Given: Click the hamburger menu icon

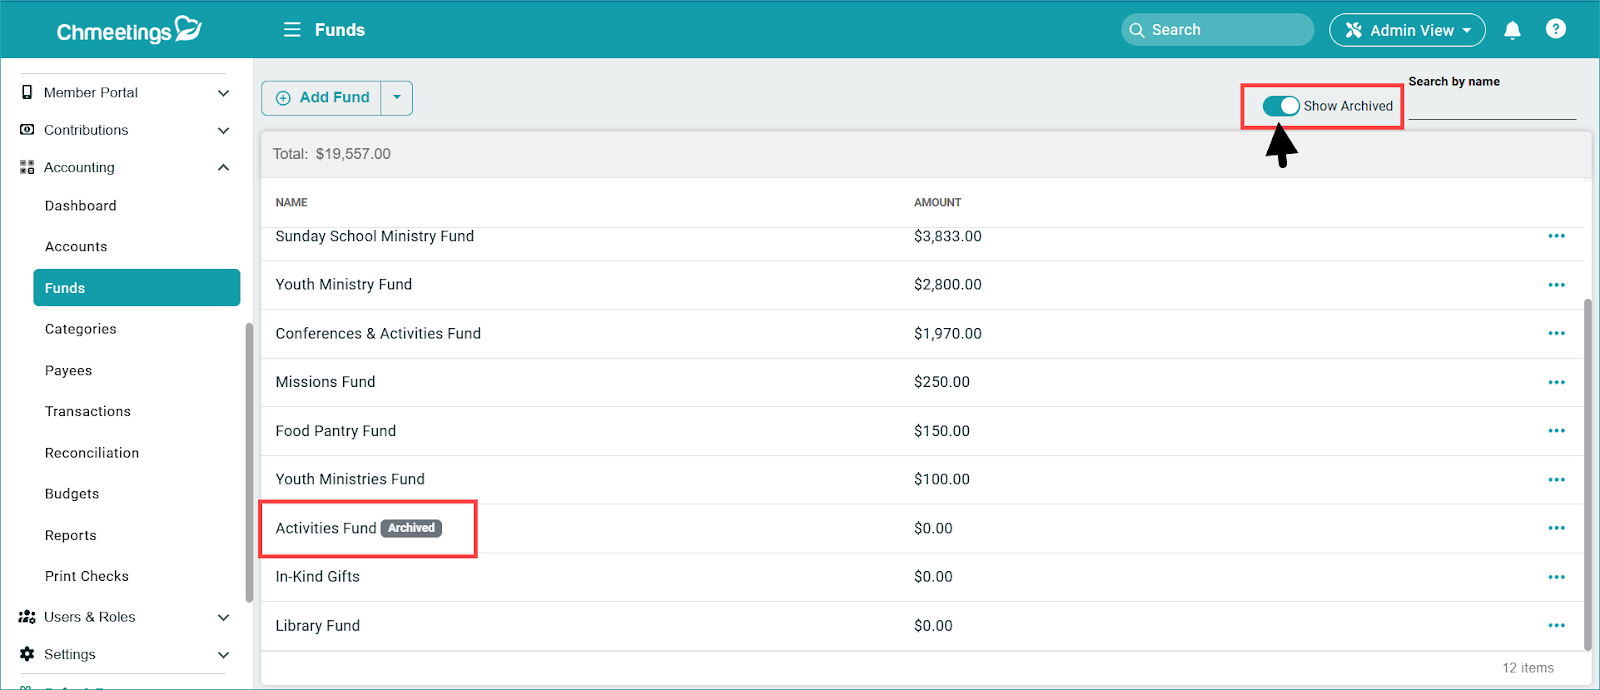Looking at the screenshot, I should (x=292, y=30).
